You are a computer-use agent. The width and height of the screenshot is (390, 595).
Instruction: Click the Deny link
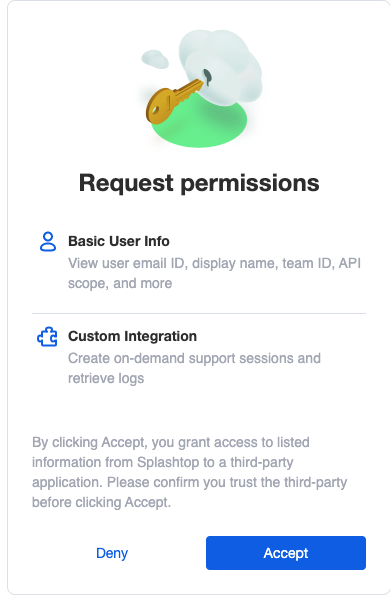[x=112, y=553]
